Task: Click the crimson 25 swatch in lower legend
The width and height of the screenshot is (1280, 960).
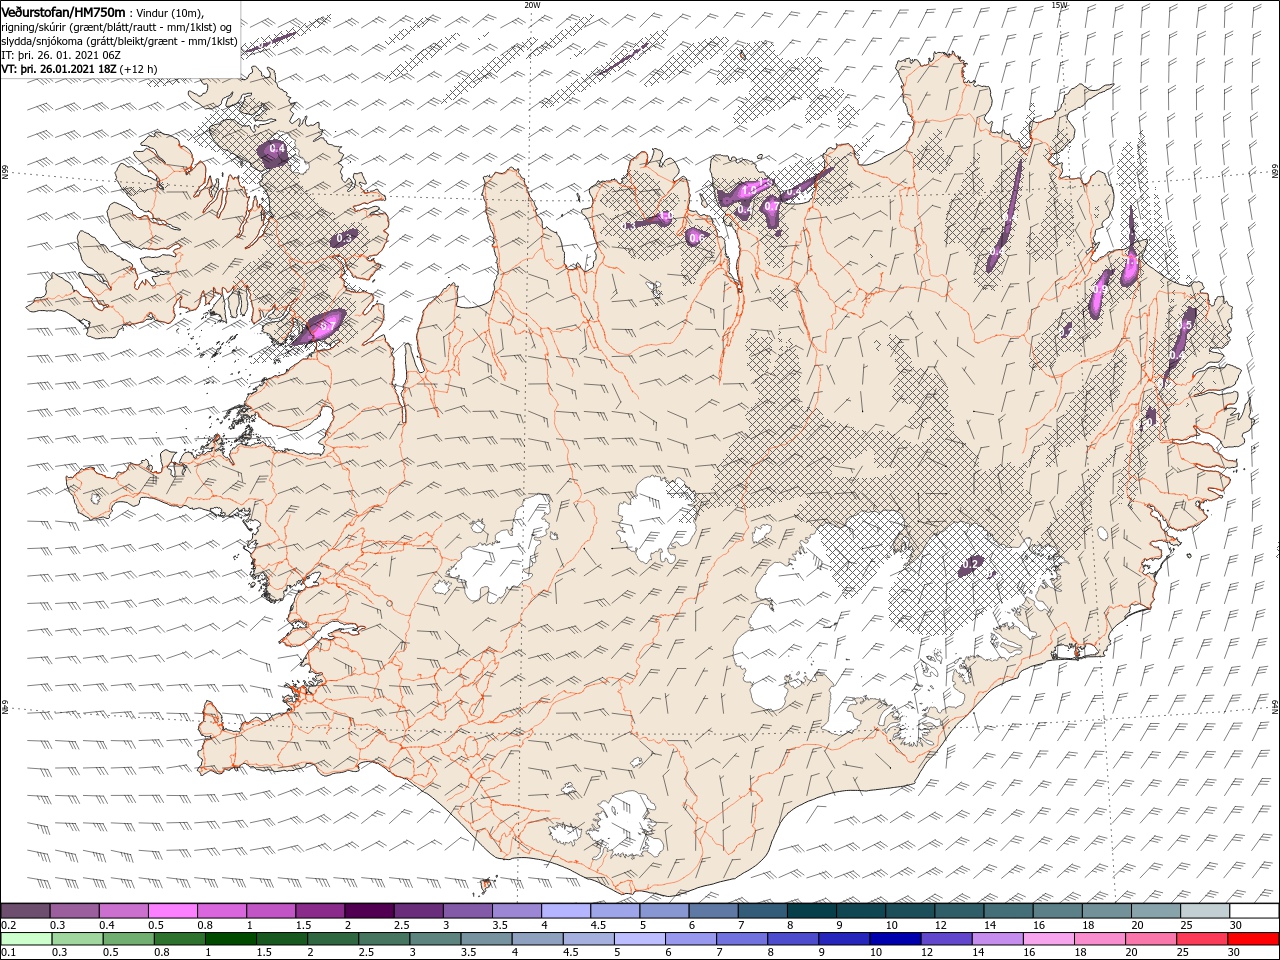Action: (1202, 939)
